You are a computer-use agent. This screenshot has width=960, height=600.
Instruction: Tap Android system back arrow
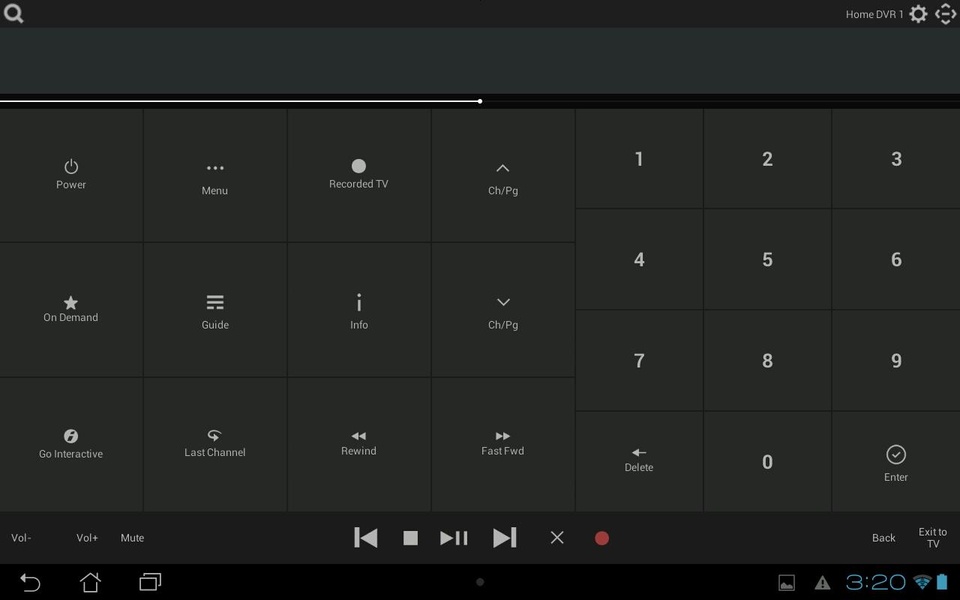(30, 582)
